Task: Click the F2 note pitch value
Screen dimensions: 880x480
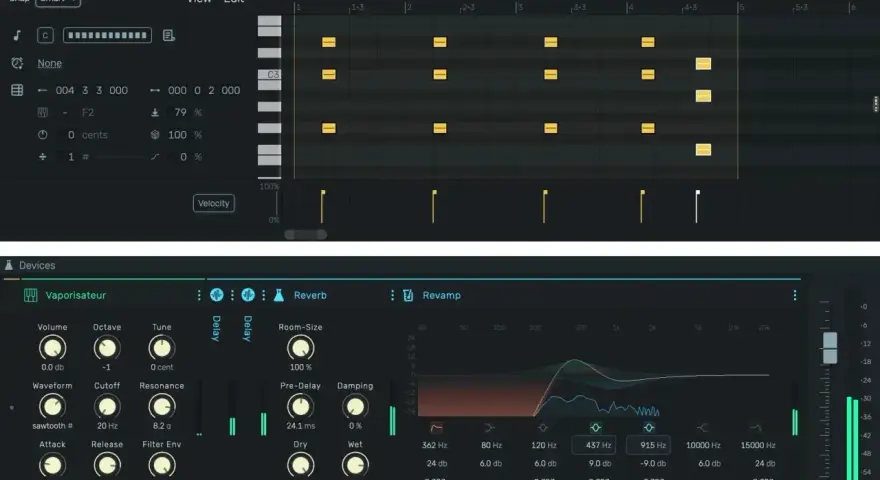Action: 88,112
